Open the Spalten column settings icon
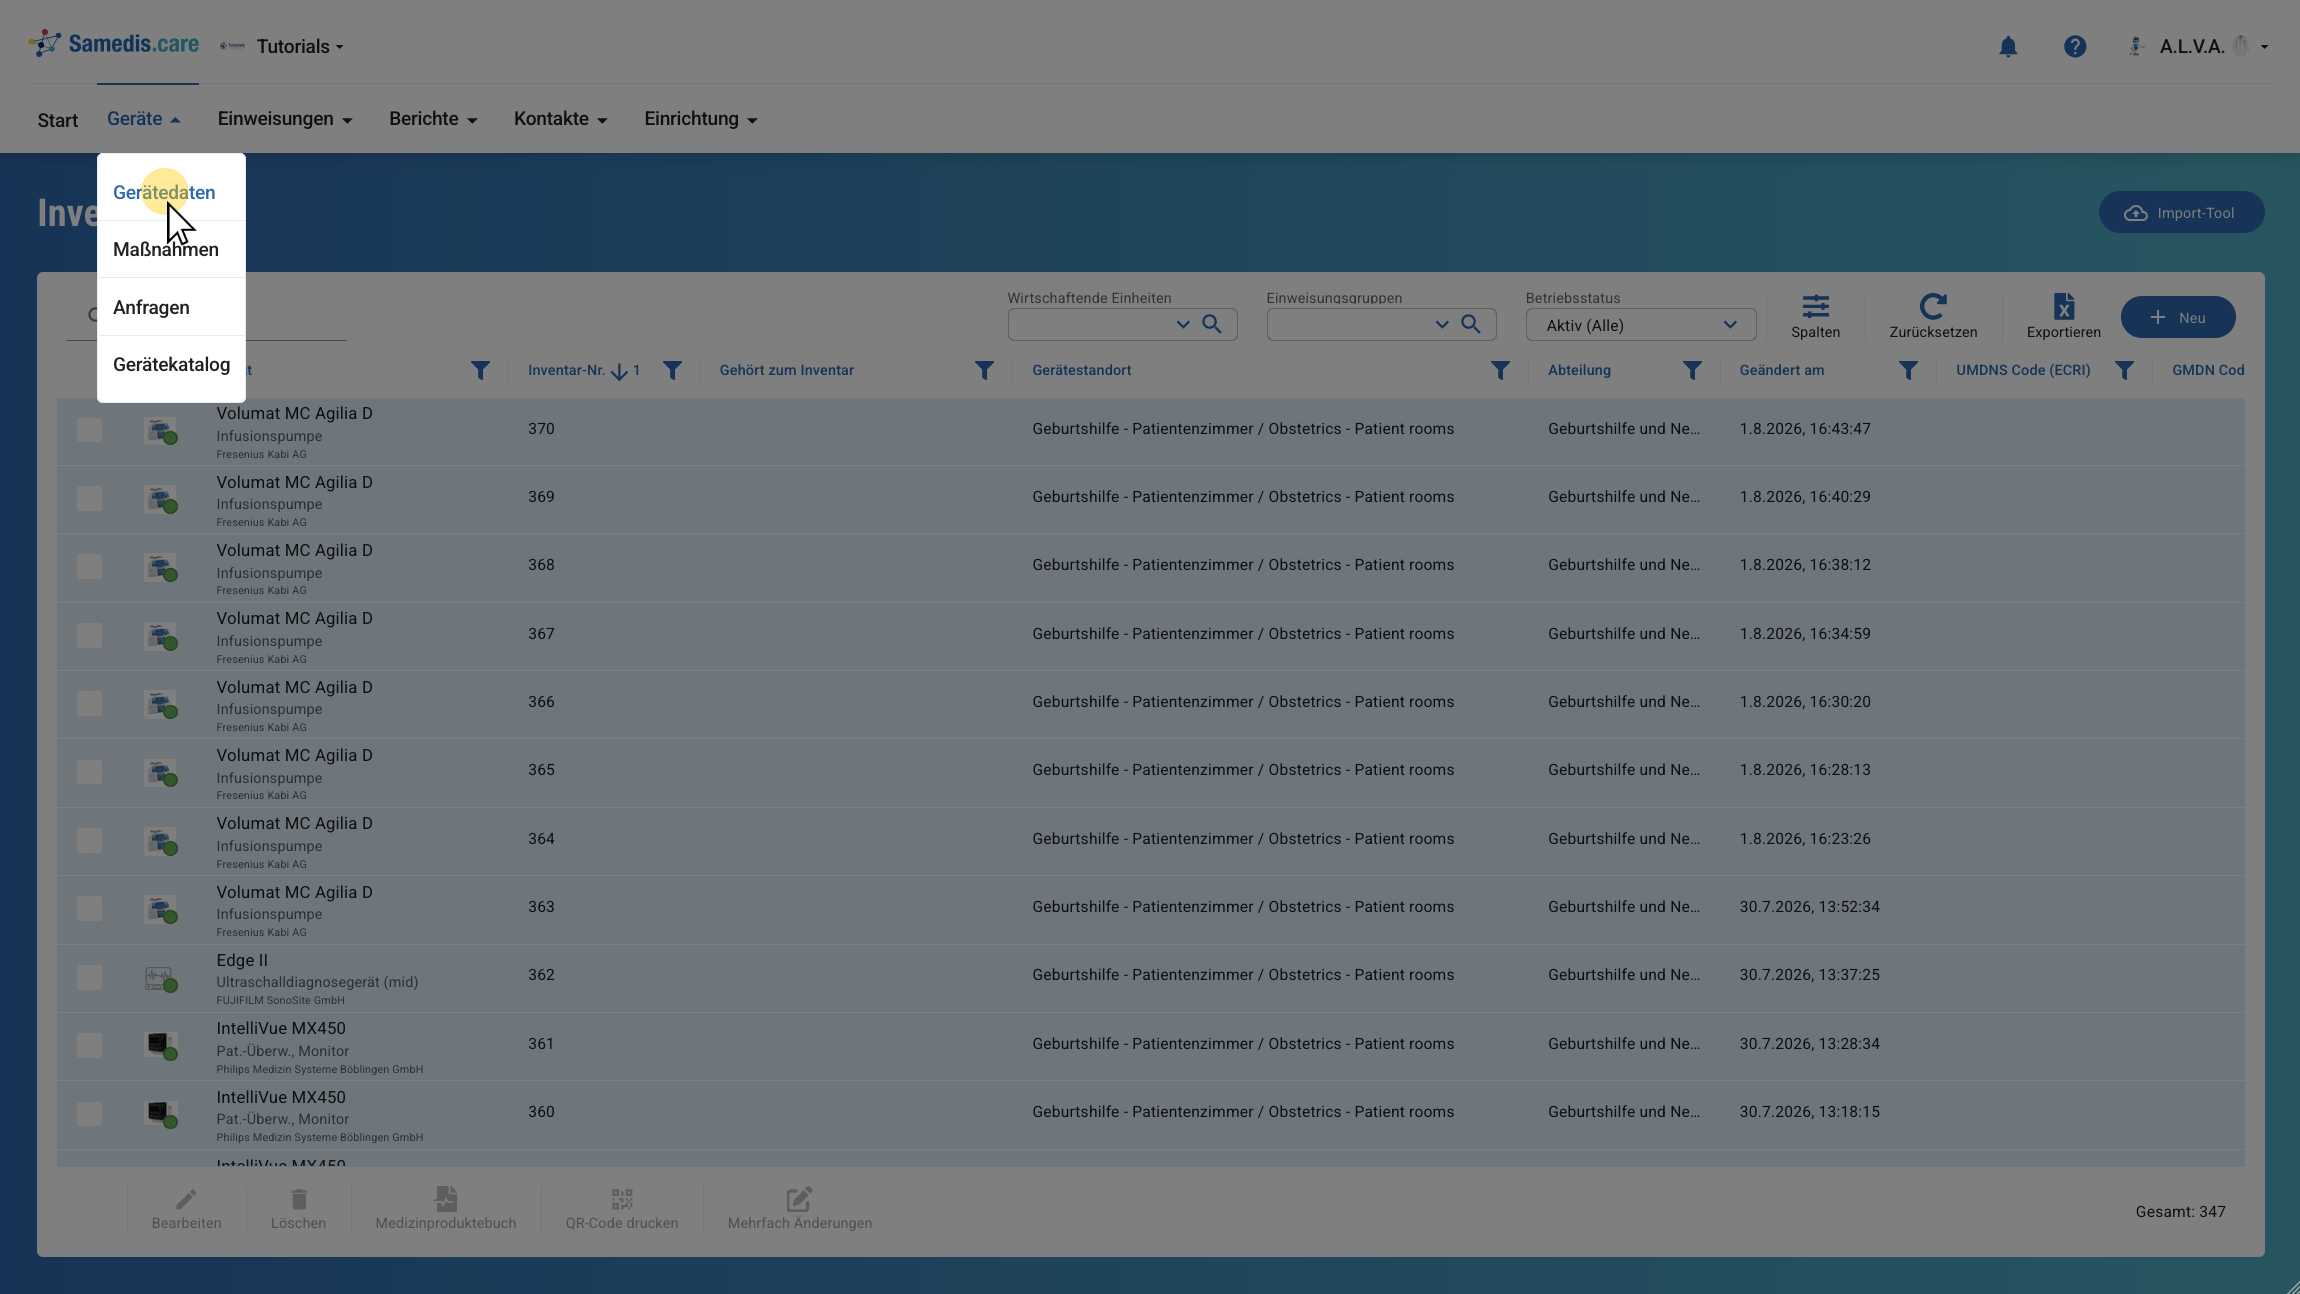Viewport: 2300px width, 1294px height. pyautogui.click(x=1815, y=306)
